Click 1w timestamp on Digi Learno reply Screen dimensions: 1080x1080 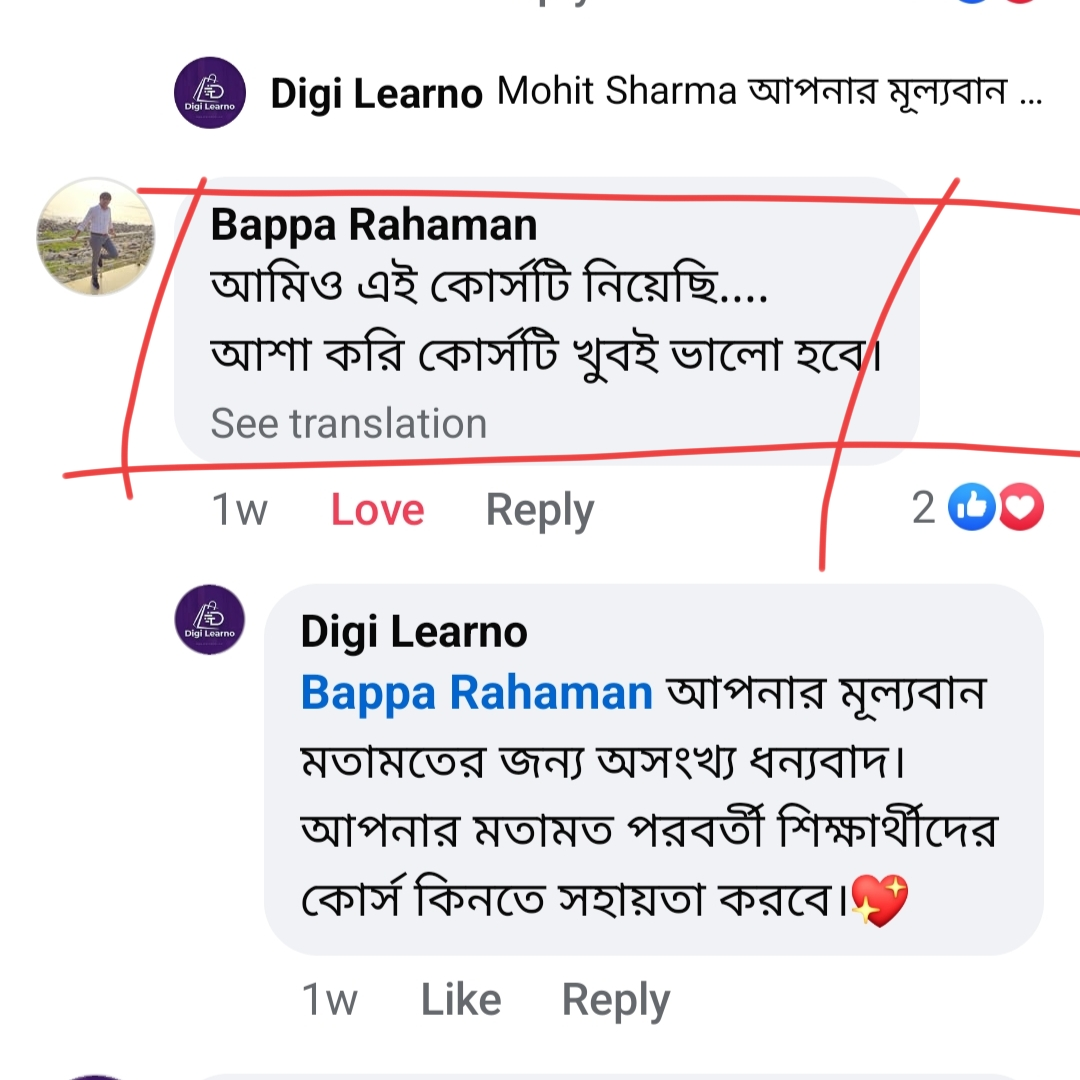point(329,1000)
